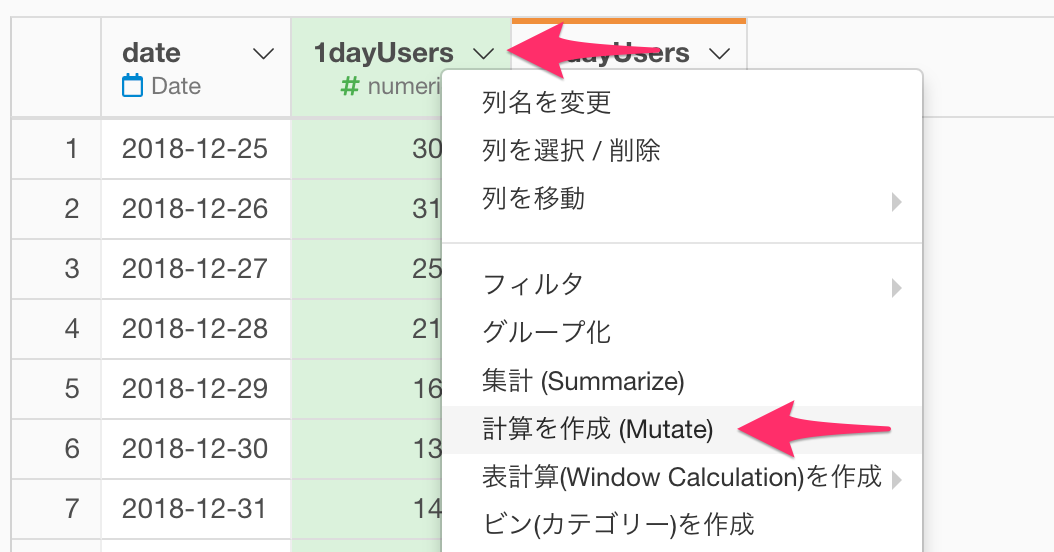Select the 1dayUsers column header name
Image resolution: width=1054 pixels, height=552 pixels.
pyautogui.click(x=383, y=53)
